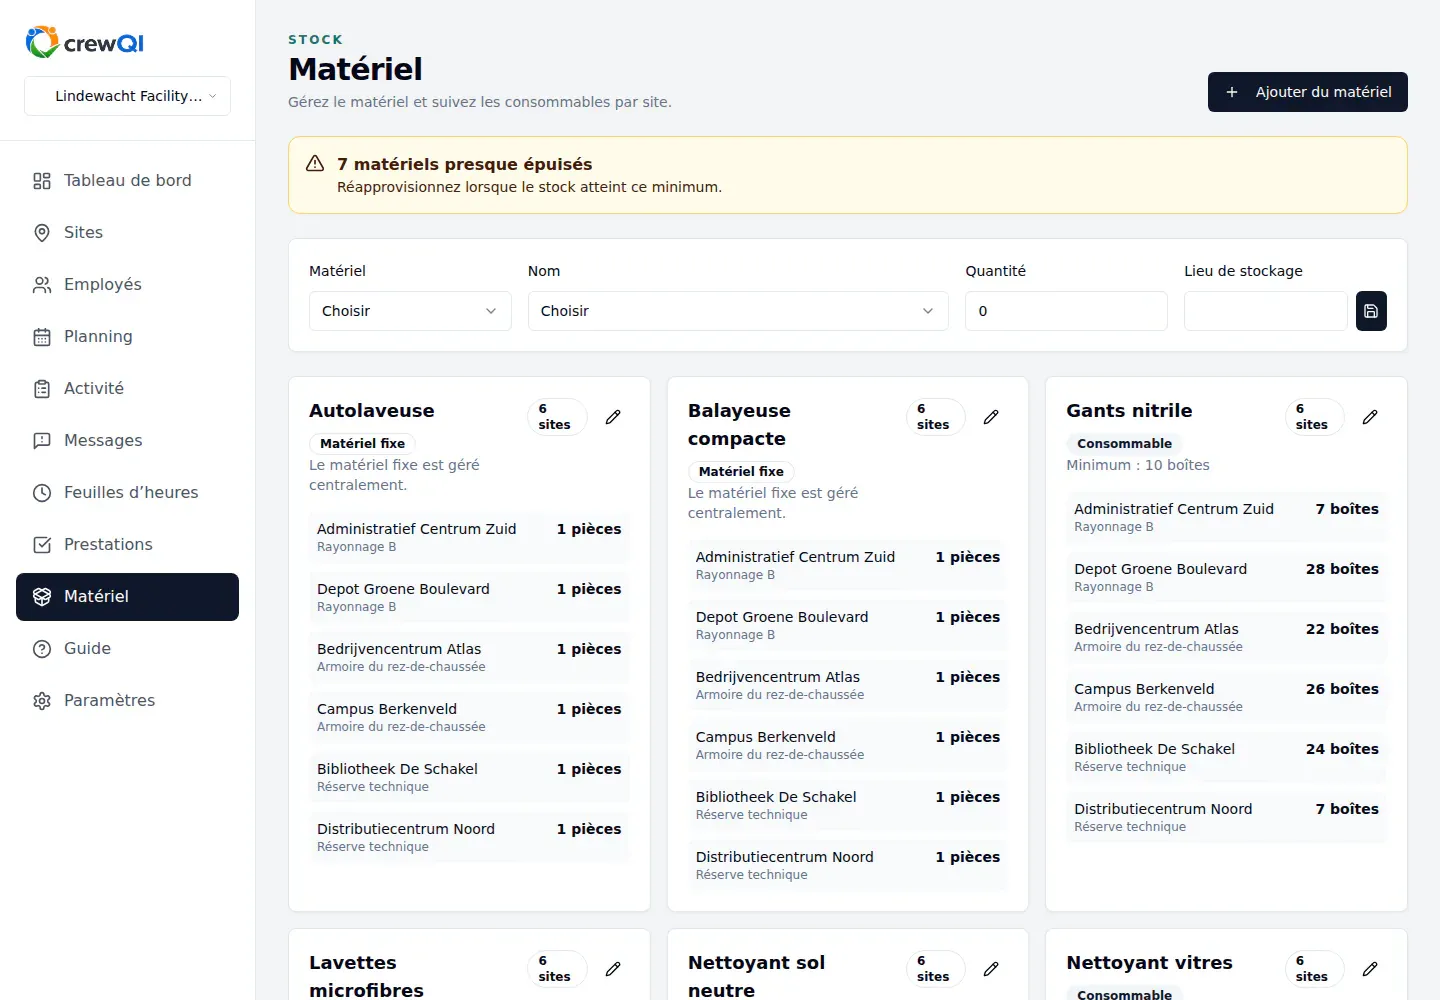Open the Matériel Choisir dropdown
This screenshot has height=1000, width=1440.
tap(410, 311)
